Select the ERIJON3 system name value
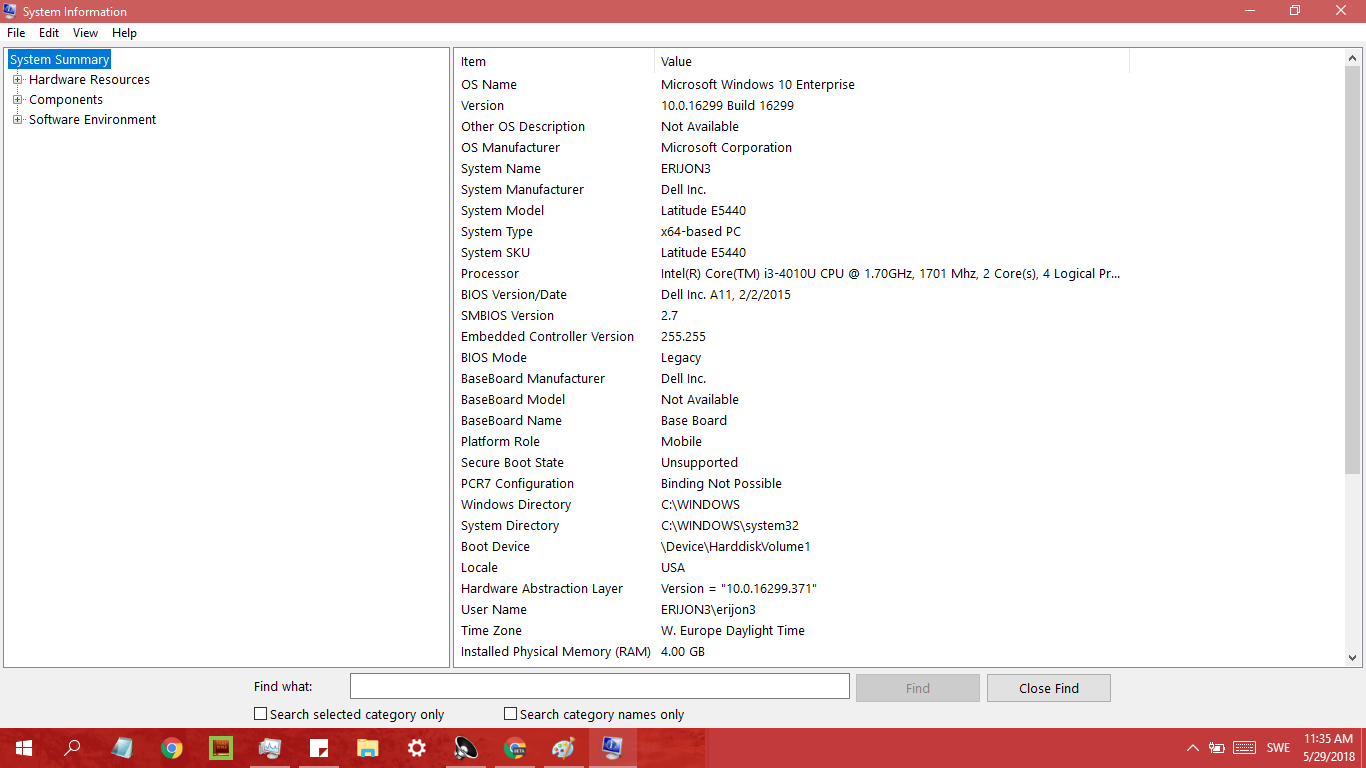Image resolution: width=1366 pixels, height=768 pixels. [686, 169]
